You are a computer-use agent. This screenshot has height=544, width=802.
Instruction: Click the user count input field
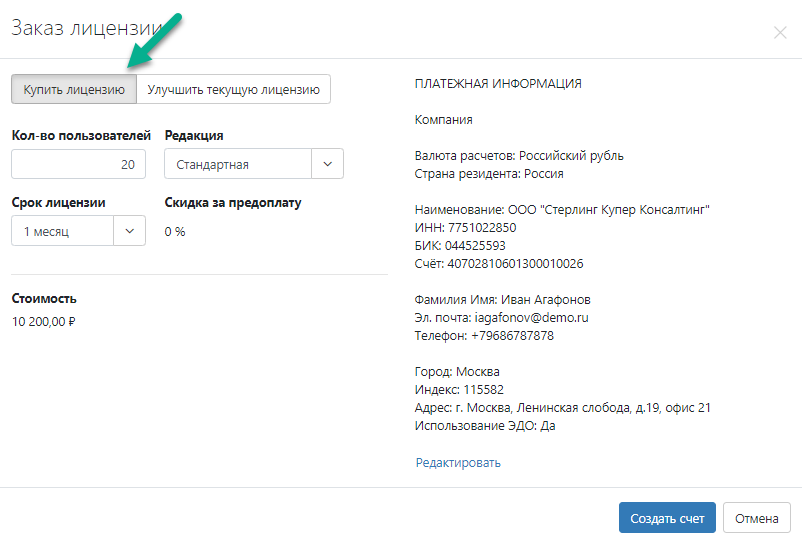(x=79, y=164)
